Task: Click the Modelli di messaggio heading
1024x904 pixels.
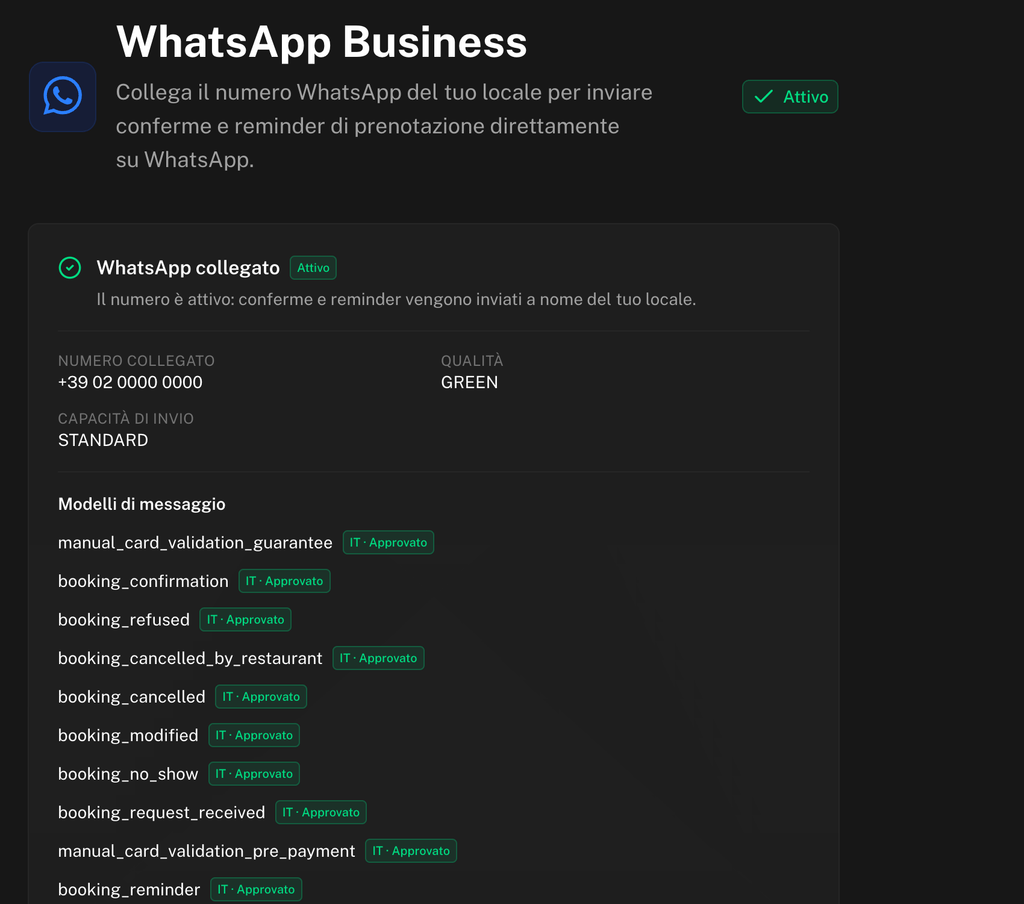Action: 142,504
